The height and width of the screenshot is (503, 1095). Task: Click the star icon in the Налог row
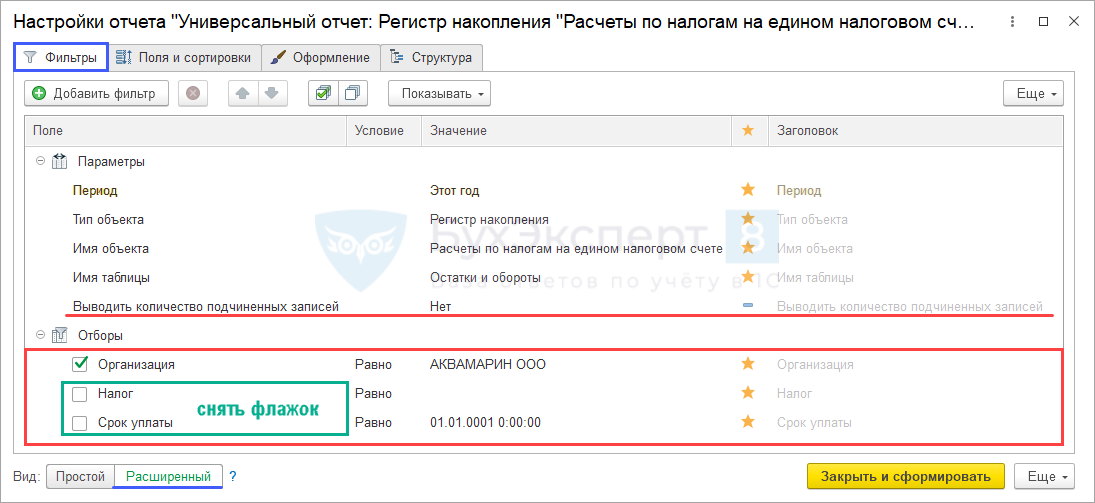[x=747, y=393]
